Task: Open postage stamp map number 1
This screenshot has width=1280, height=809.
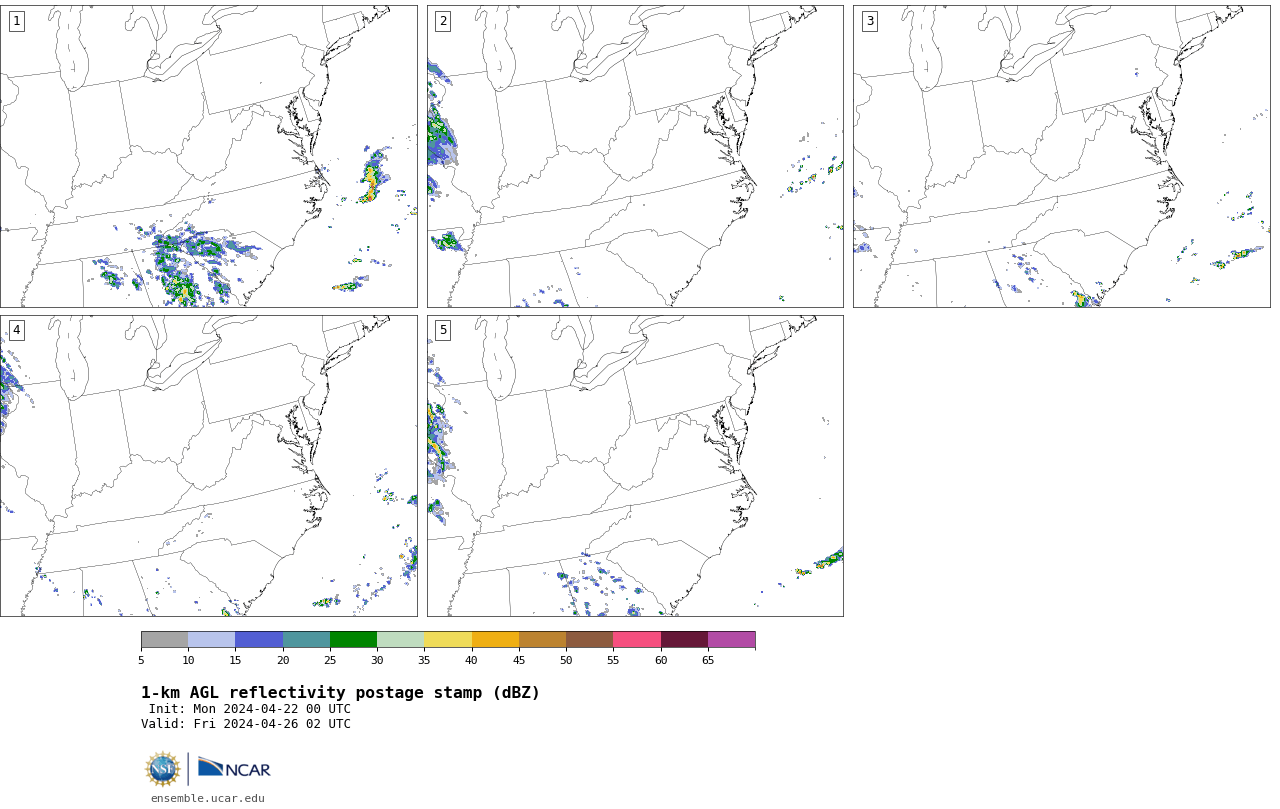Action: tap(208, 156)
